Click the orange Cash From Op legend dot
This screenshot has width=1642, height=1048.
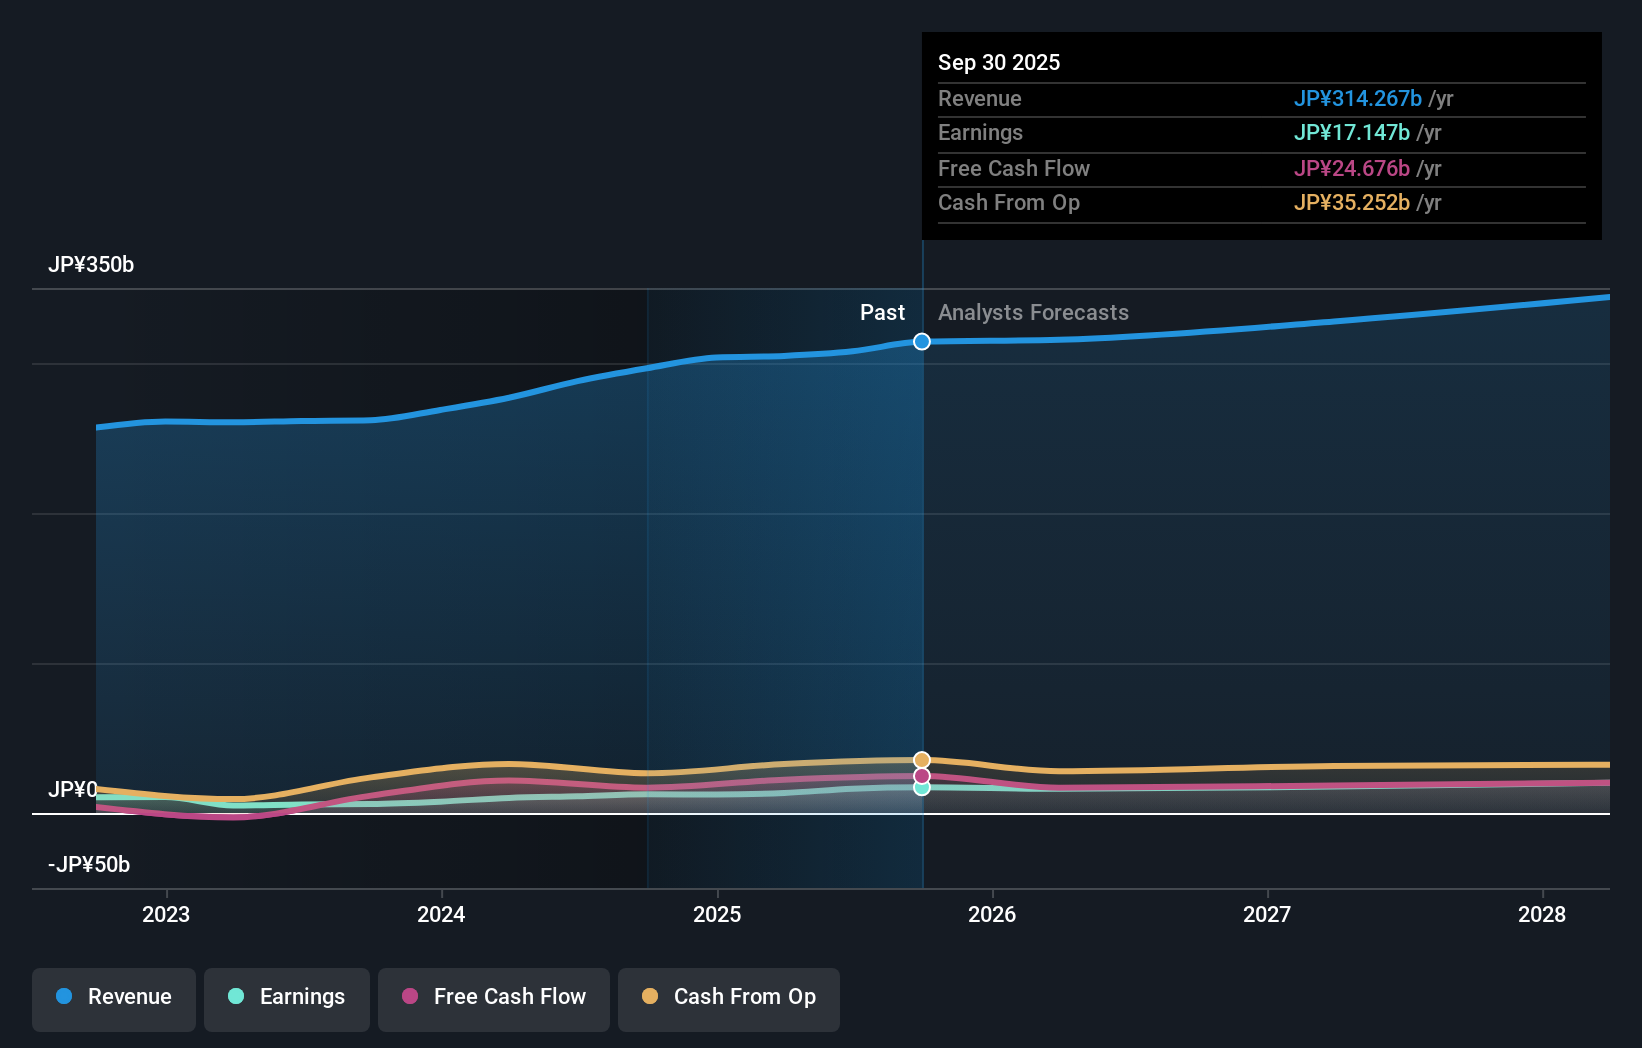coord(650,997)
